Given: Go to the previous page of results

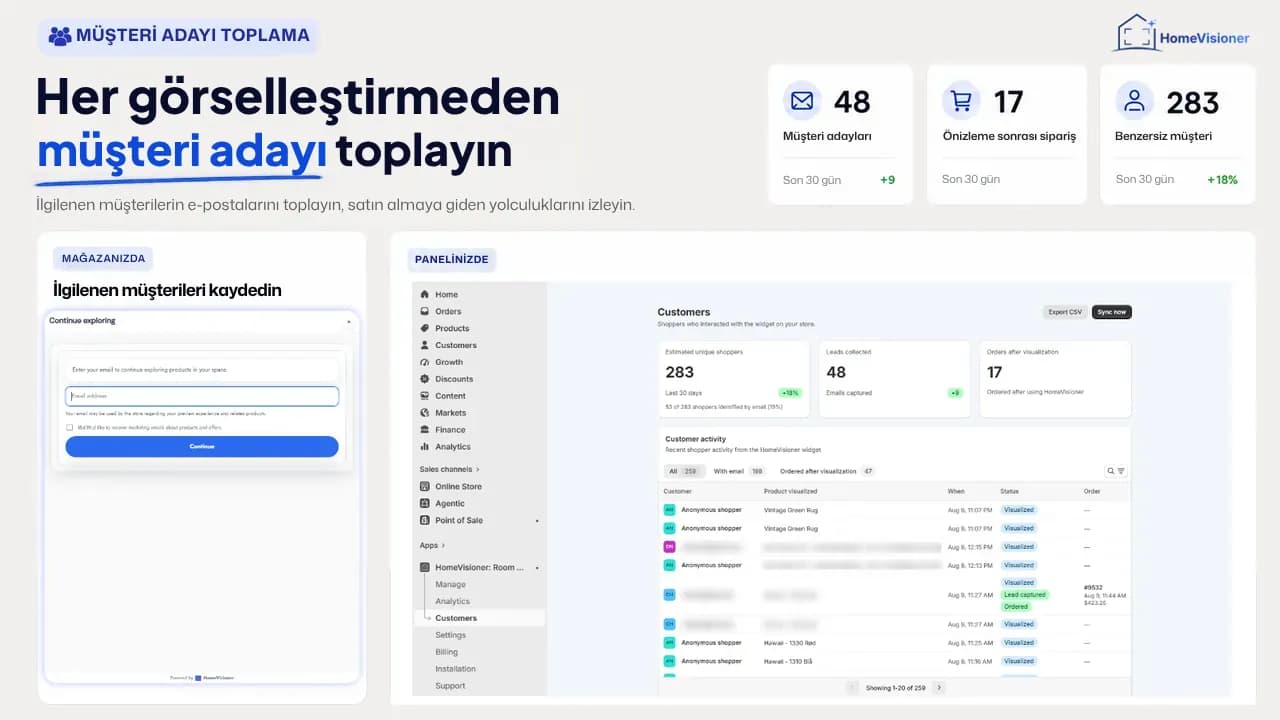Looking at the screenshot, I should 852,688.
